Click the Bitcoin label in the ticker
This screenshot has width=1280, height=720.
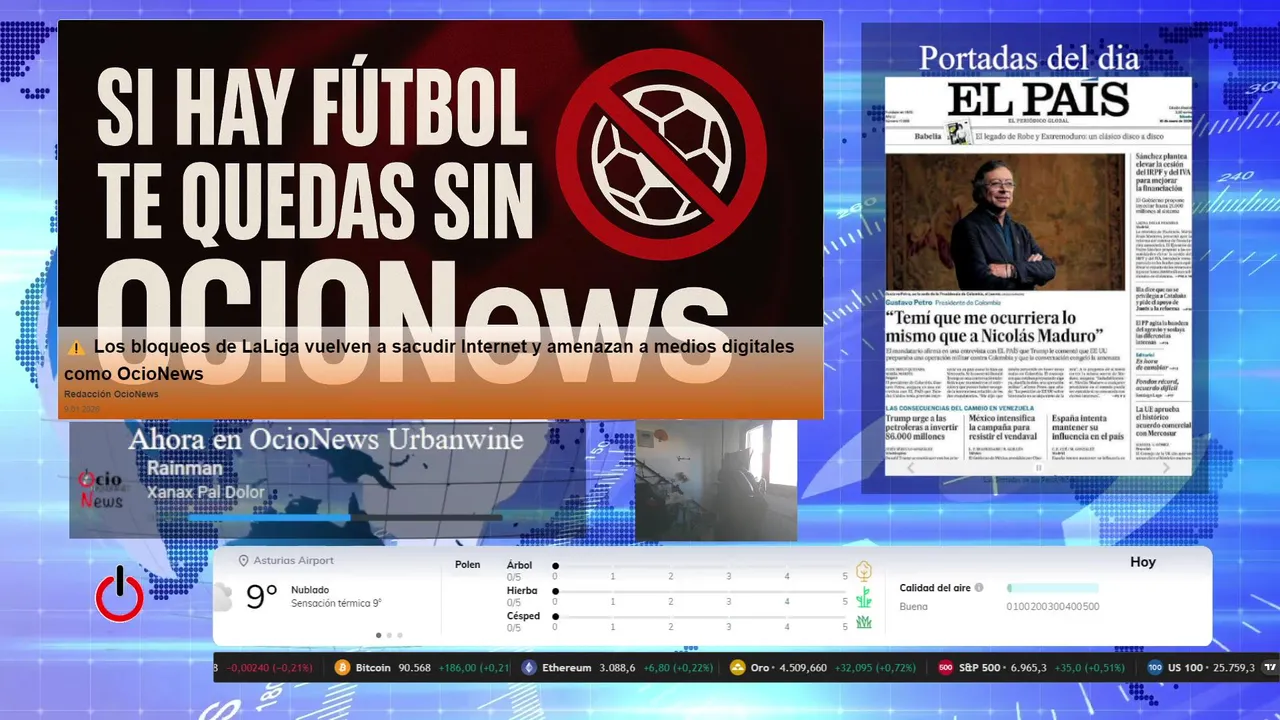click(x=373, y=668)
